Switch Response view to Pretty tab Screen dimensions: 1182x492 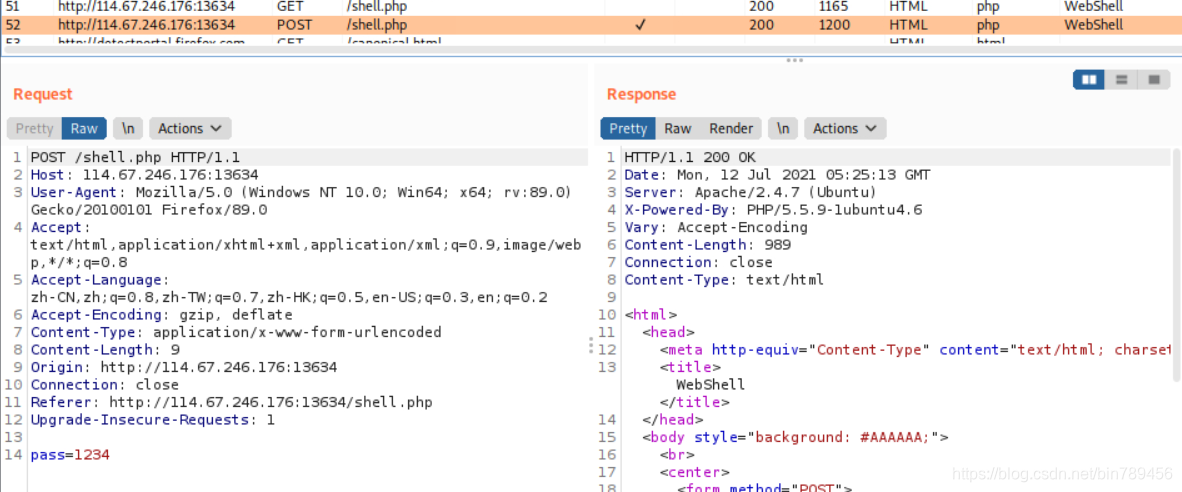click(x=628, y=128)
